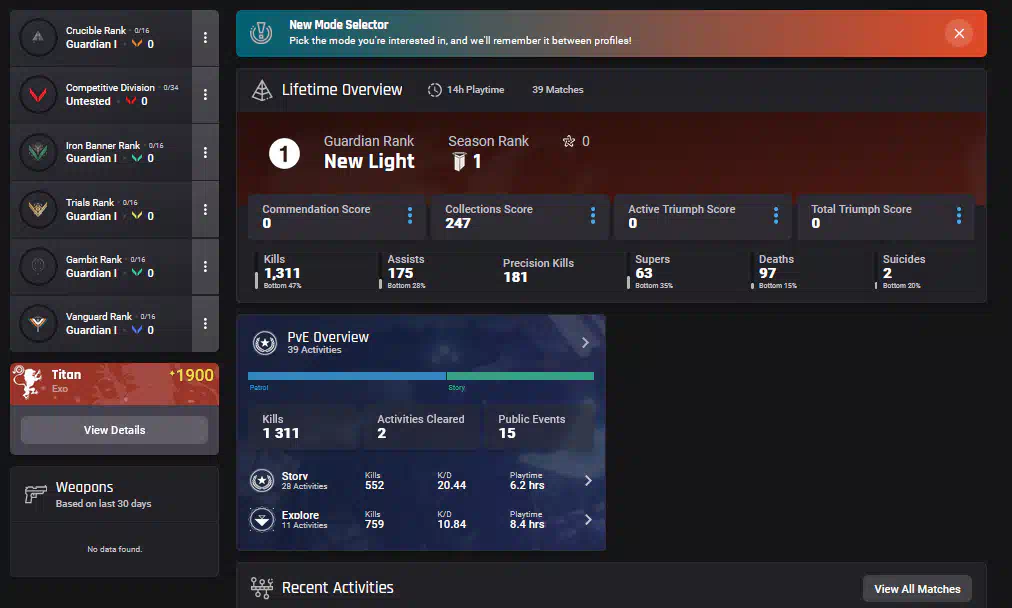The image size is (1012, 608).
Task: Click the PvE Kills 1 311 tile
Action: click(303, 427)
